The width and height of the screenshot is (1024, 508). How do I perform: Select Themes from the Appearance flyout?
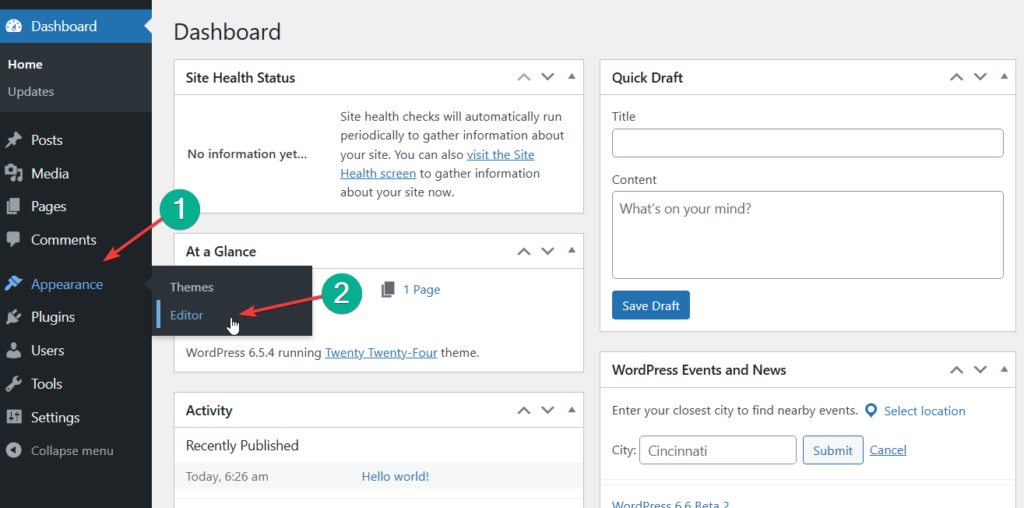[192, 287]
